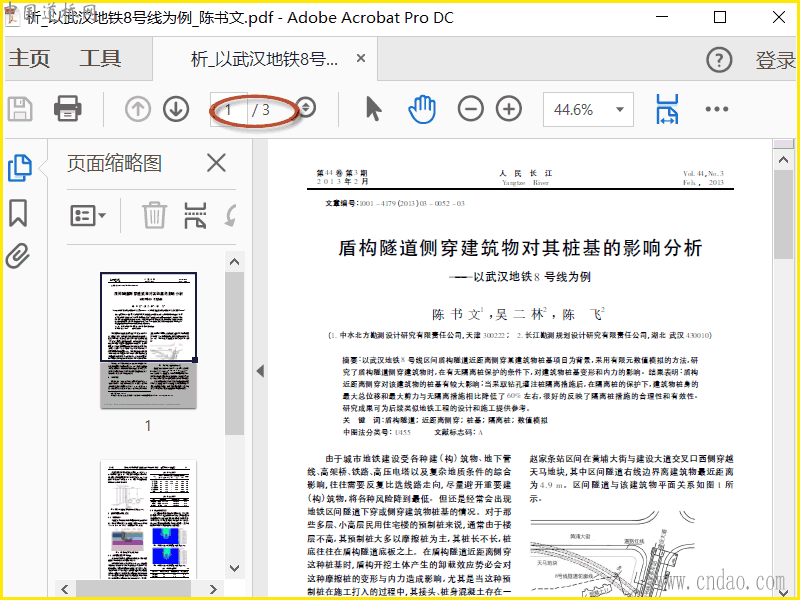Select the arrow Selection tool
This screenshot has height=600, width=800.
(x=374, y=109)
